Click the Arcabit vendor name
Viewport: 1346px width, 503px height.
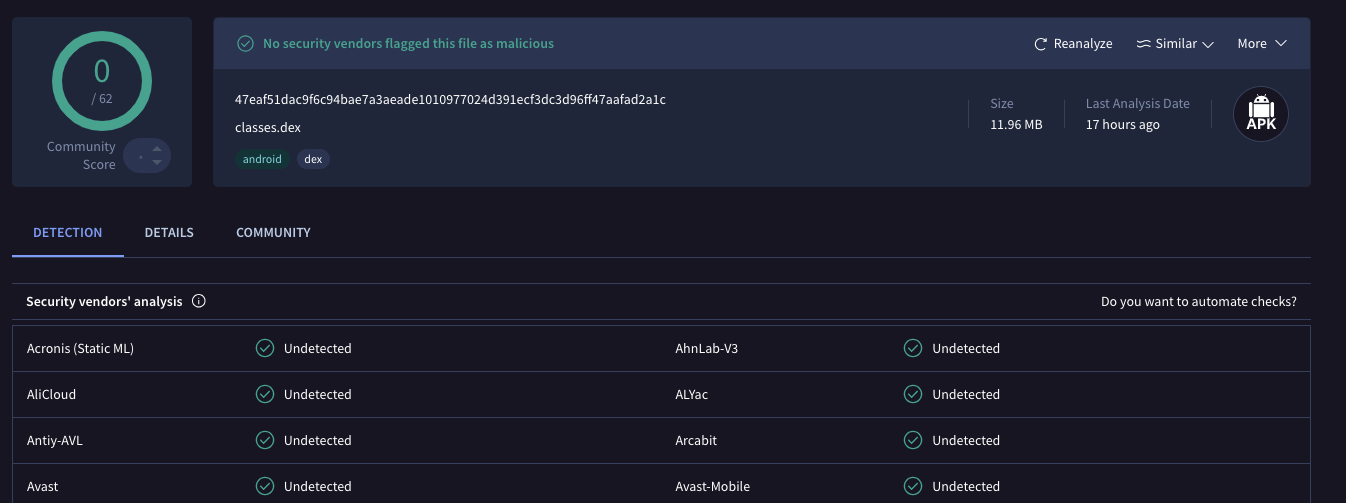696,441
